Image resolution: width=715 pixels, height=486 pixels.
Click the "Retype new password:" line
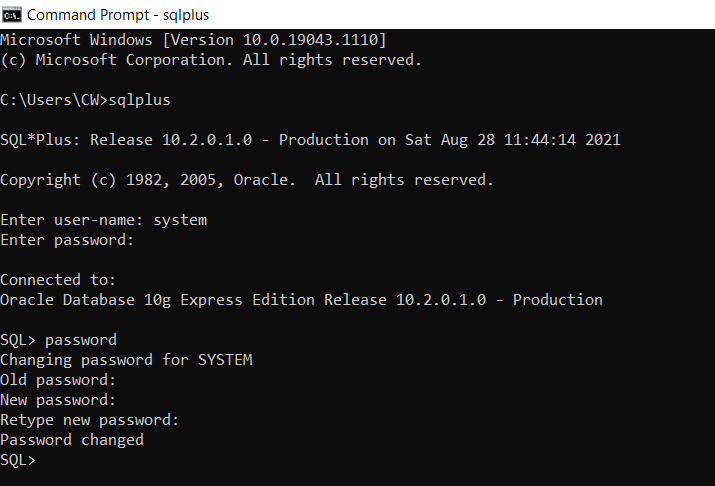point(89,420)
